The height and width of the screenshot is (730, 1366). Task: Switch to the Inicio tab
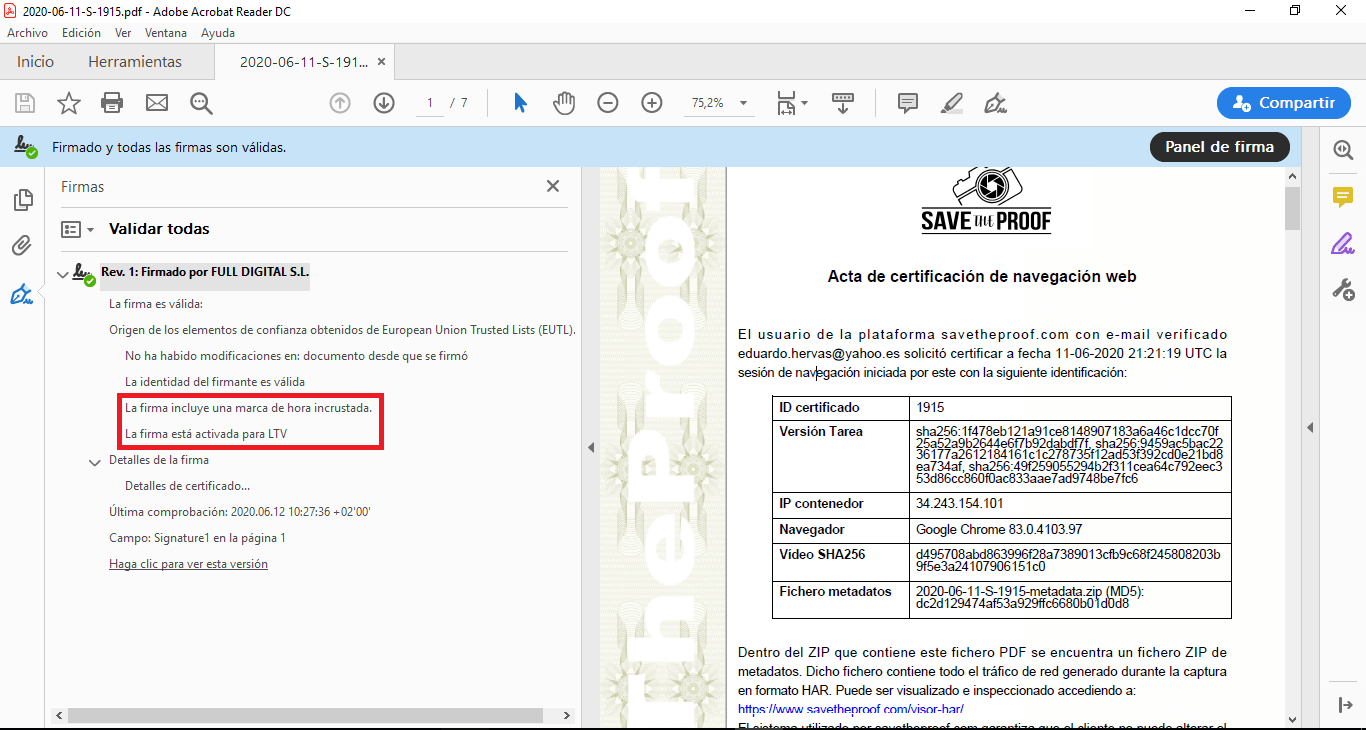tap(35, 62)
